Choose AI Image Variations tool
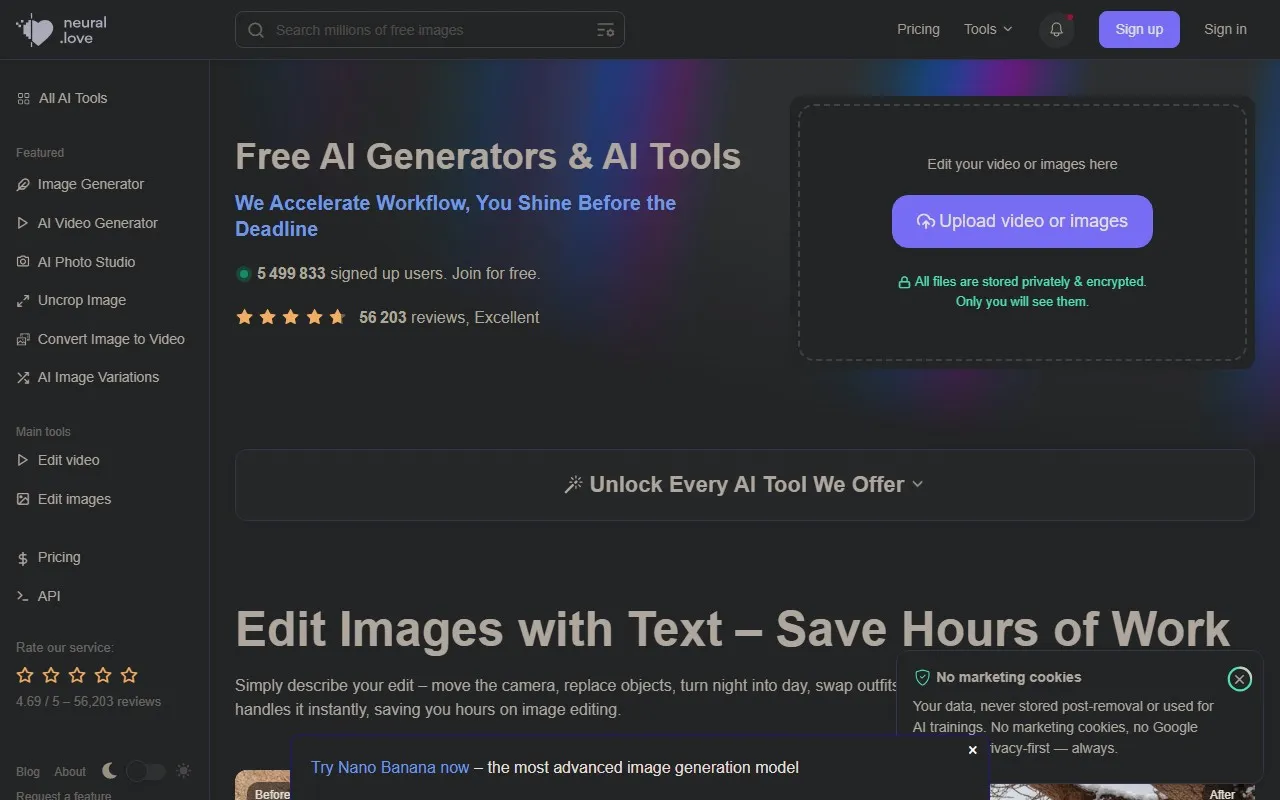This screenshot has height=800, width=1280. coord(98,377)
